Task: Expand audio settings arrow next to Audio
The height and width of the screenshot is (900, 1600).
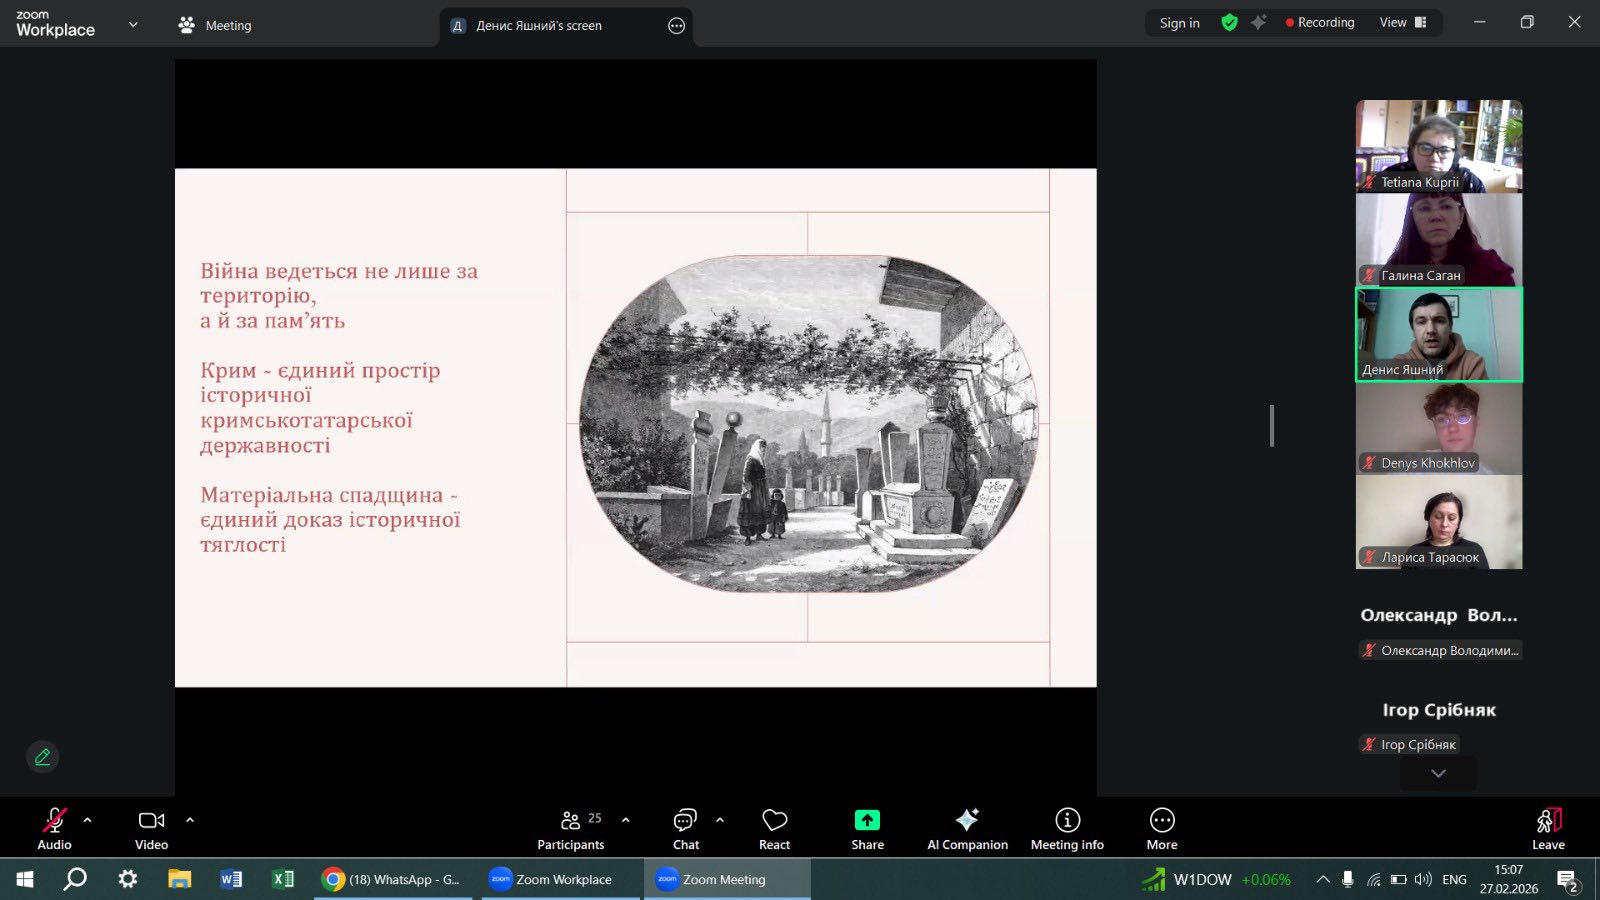Action: (x=88, y=820)
